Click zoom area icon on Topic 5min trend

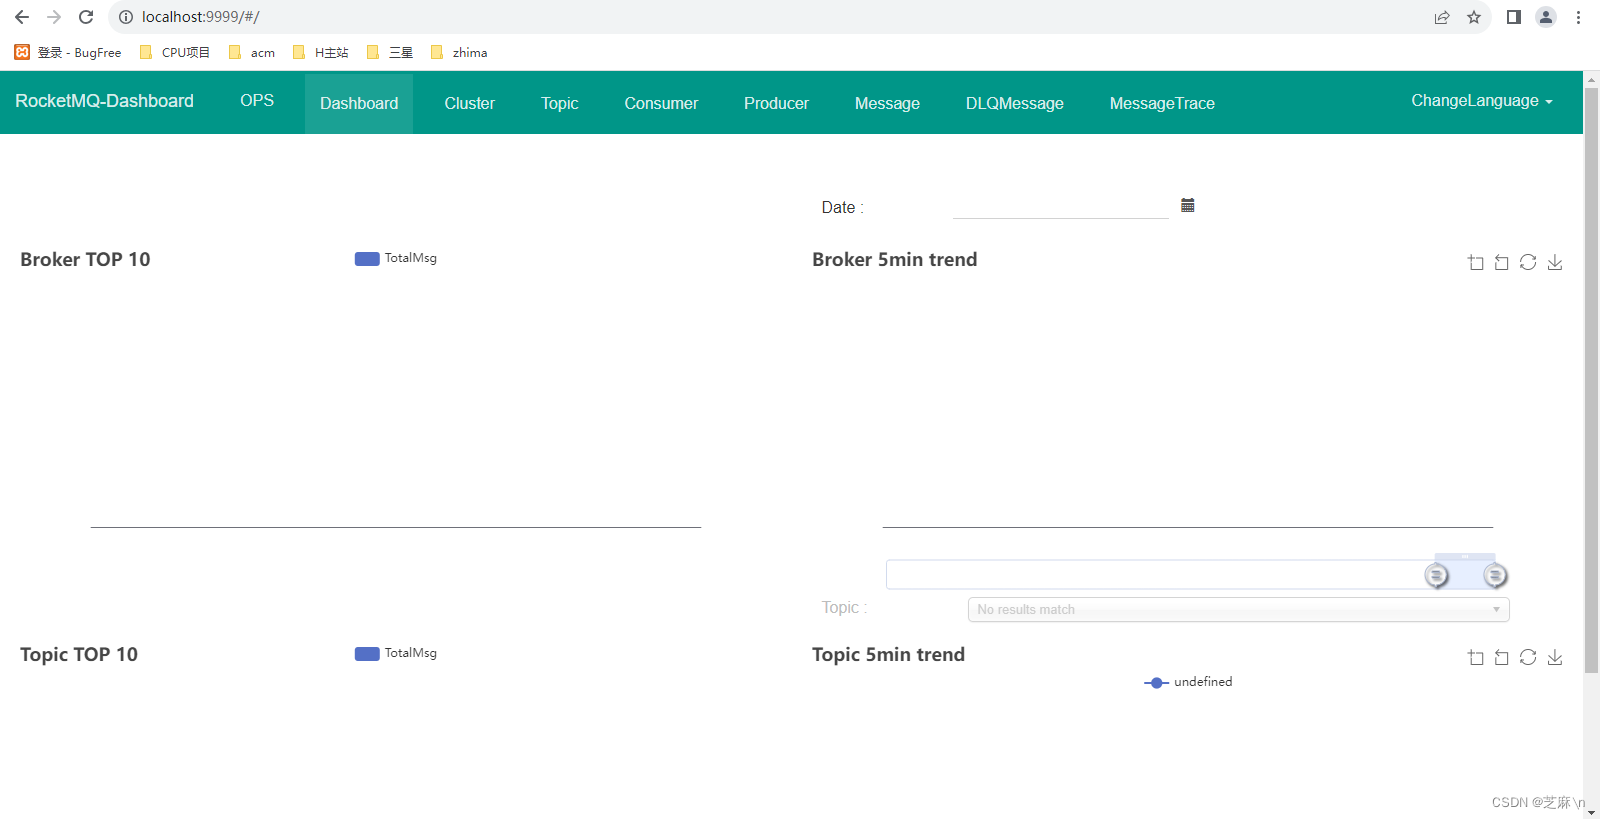tap(1476, 657)
